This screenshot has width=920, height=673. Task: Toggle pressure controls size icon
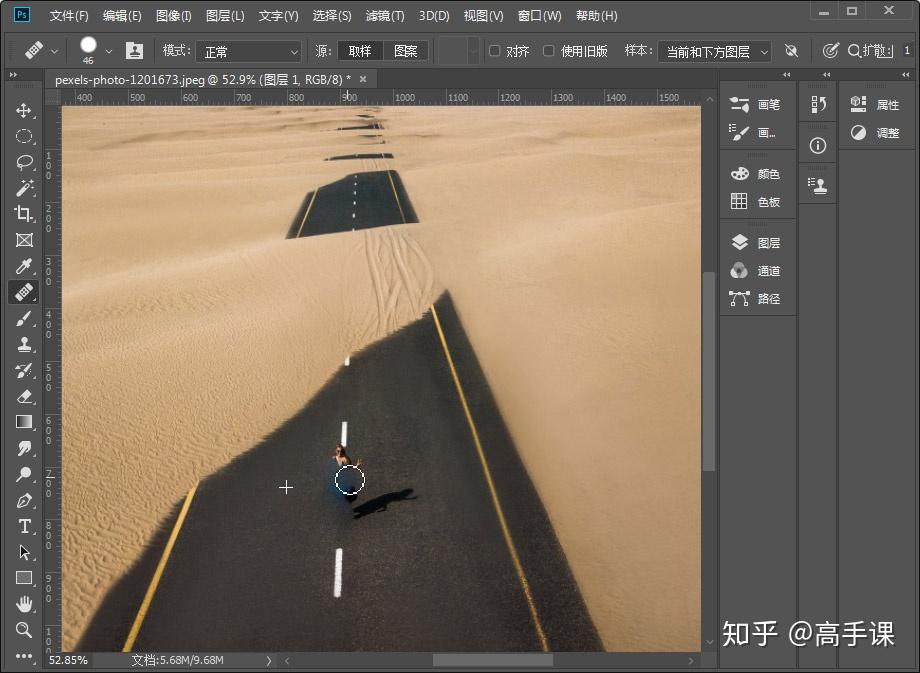830,51
